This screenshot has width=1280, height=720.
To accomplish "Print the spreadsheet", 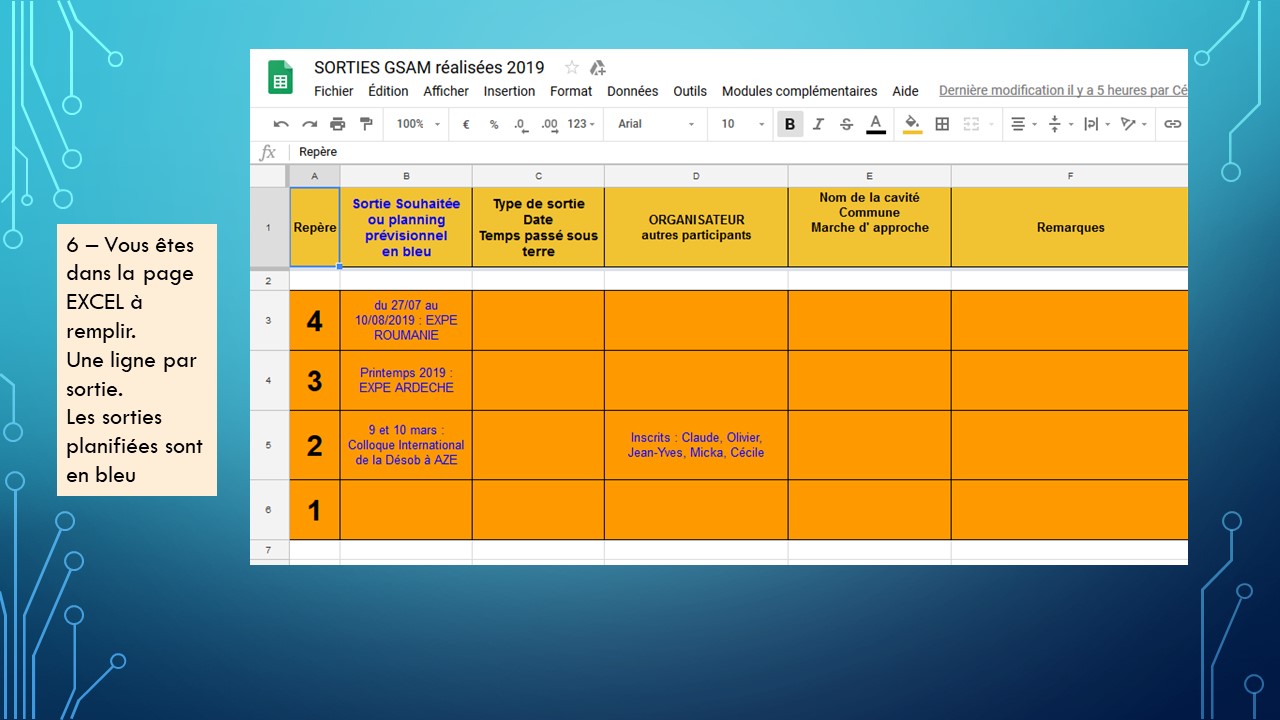I will (x=337, y=124).
